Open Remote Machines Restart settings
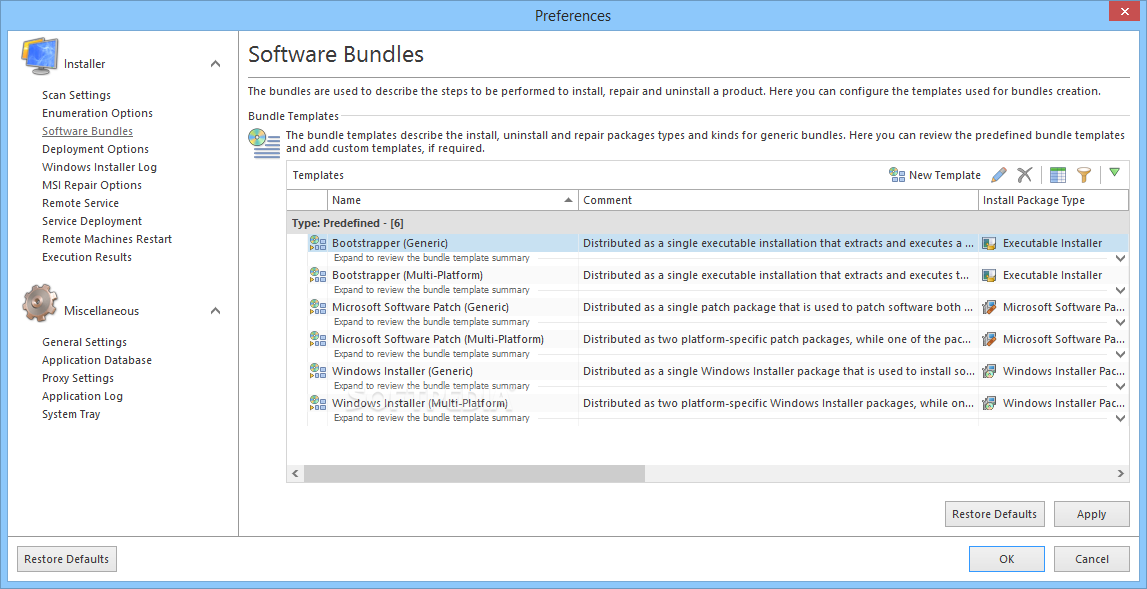Viewport: 1147px width, 589px height. pyautogui.click(x=107, y=239)
